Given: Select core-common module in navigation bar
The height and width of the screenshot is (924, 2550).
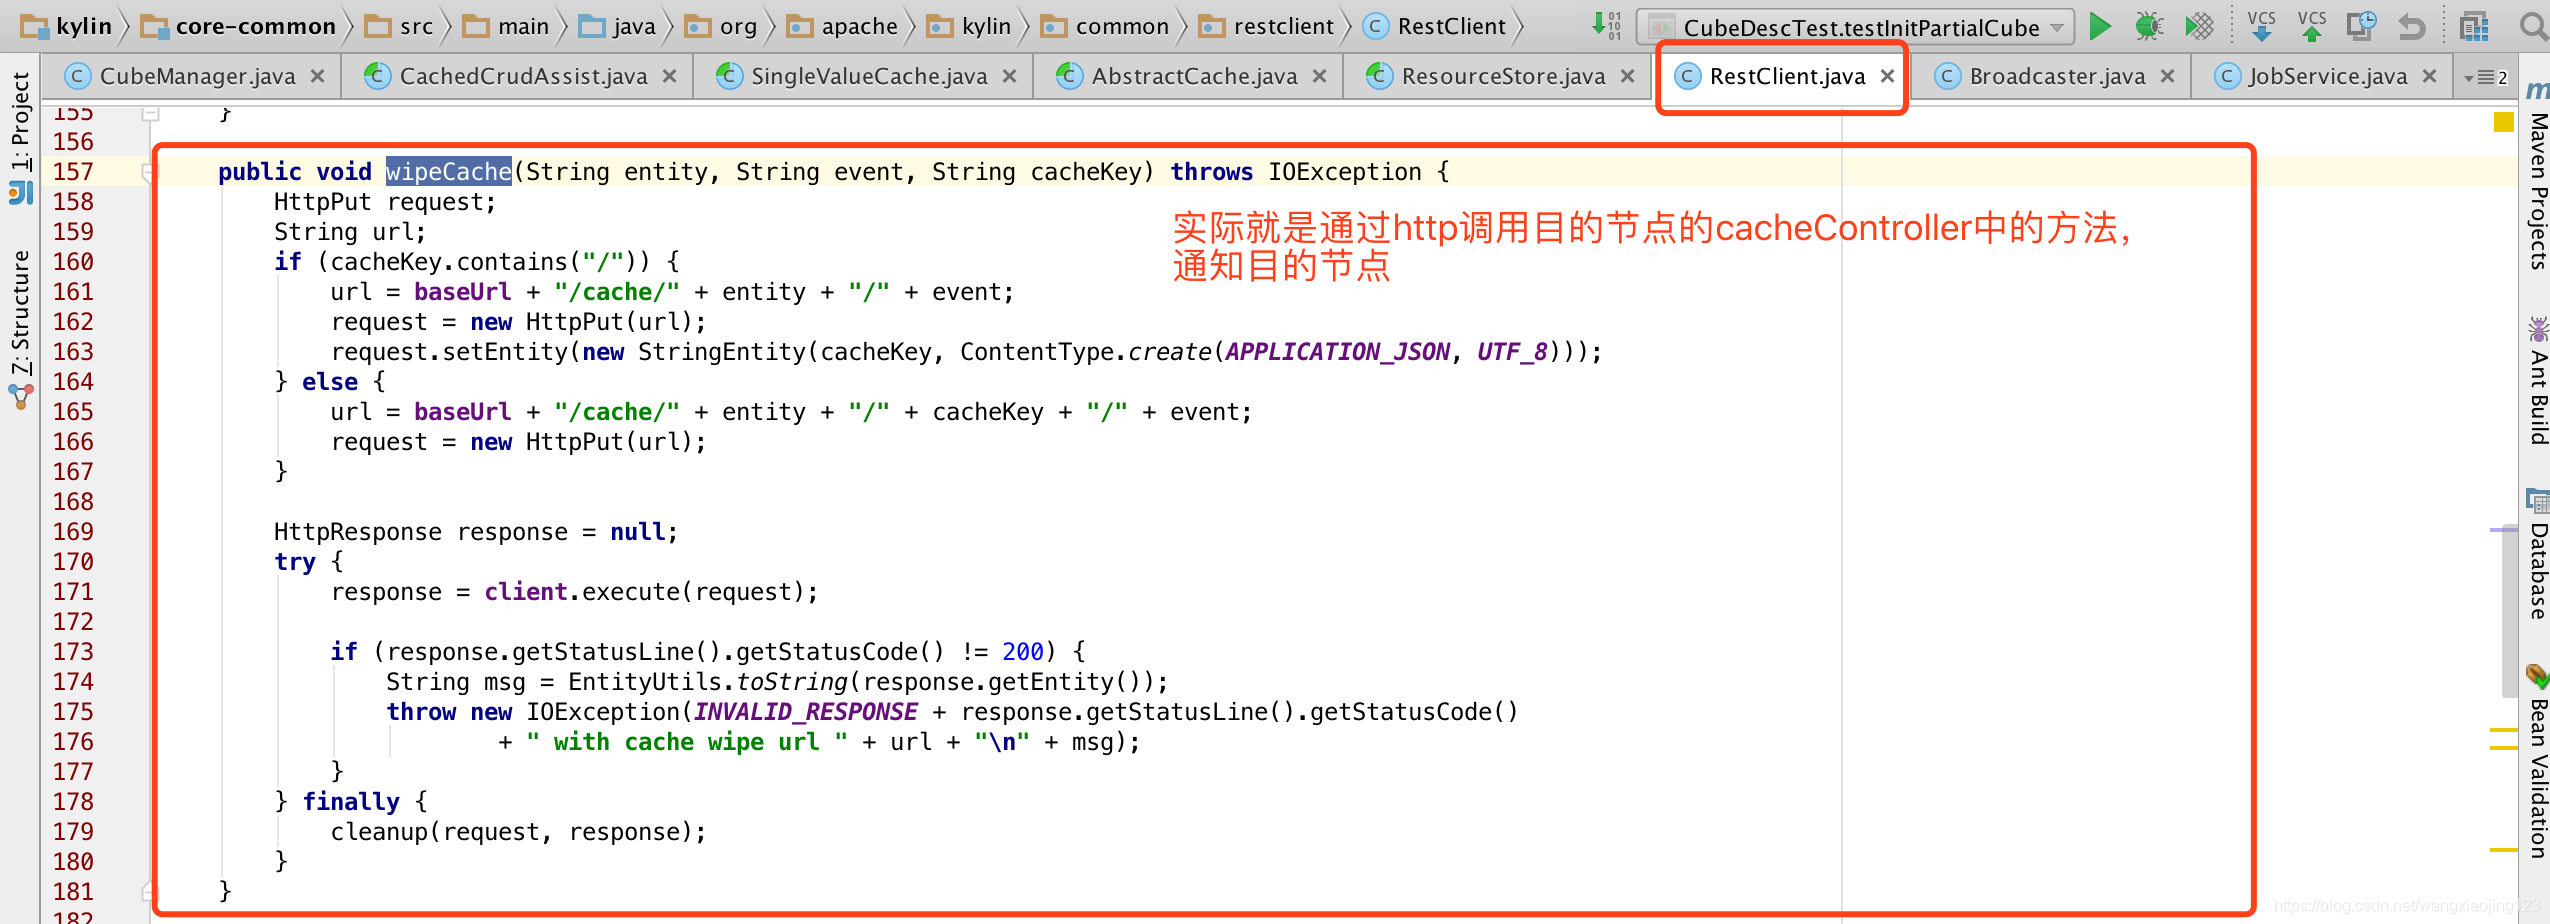Looking at the screenshot, I should pos(238,26).
